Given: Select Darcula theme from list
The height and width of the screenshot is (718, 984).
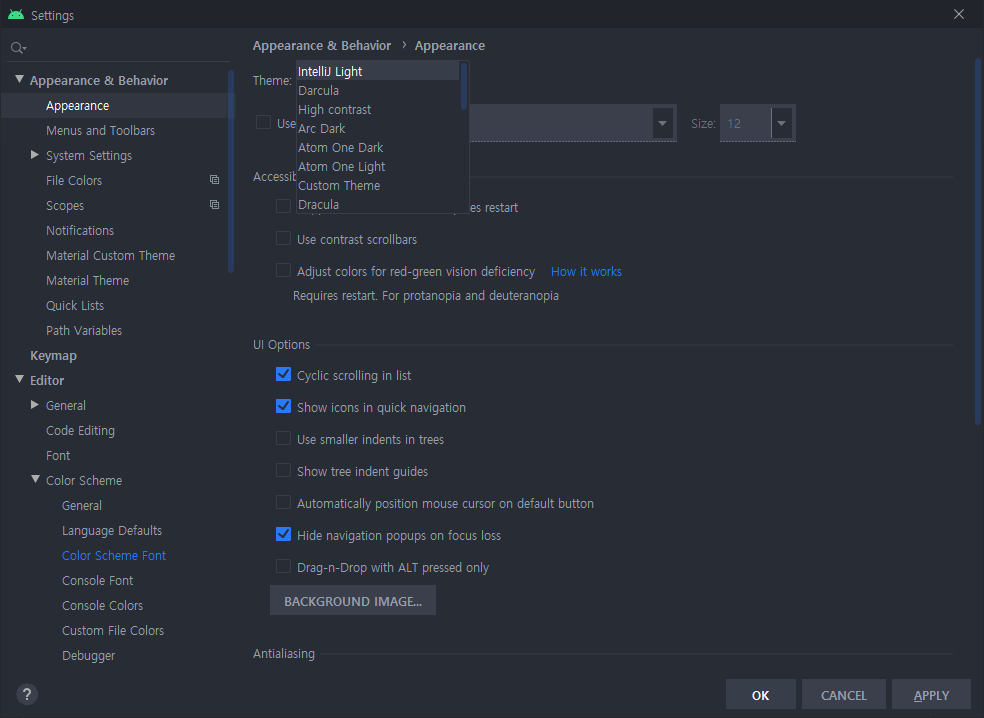Looking at the screenshot, I should tap(378, 90).
